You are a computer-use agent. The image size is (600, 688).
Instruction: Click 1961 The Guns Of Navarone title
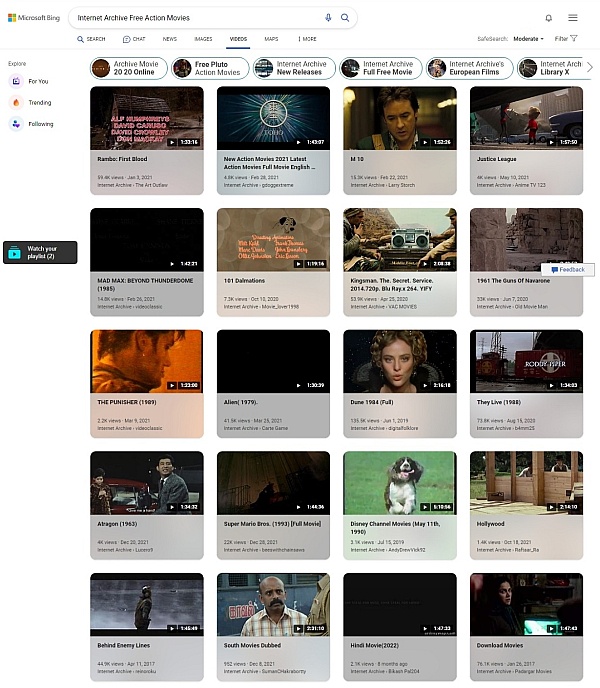point(513,280)
